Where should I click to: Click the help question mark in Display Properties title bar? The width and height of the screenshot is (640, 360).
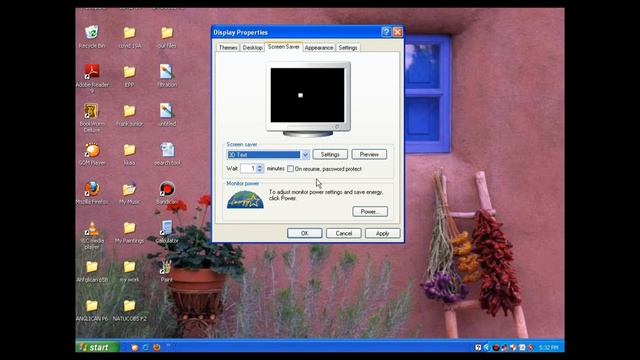point(386,32)
